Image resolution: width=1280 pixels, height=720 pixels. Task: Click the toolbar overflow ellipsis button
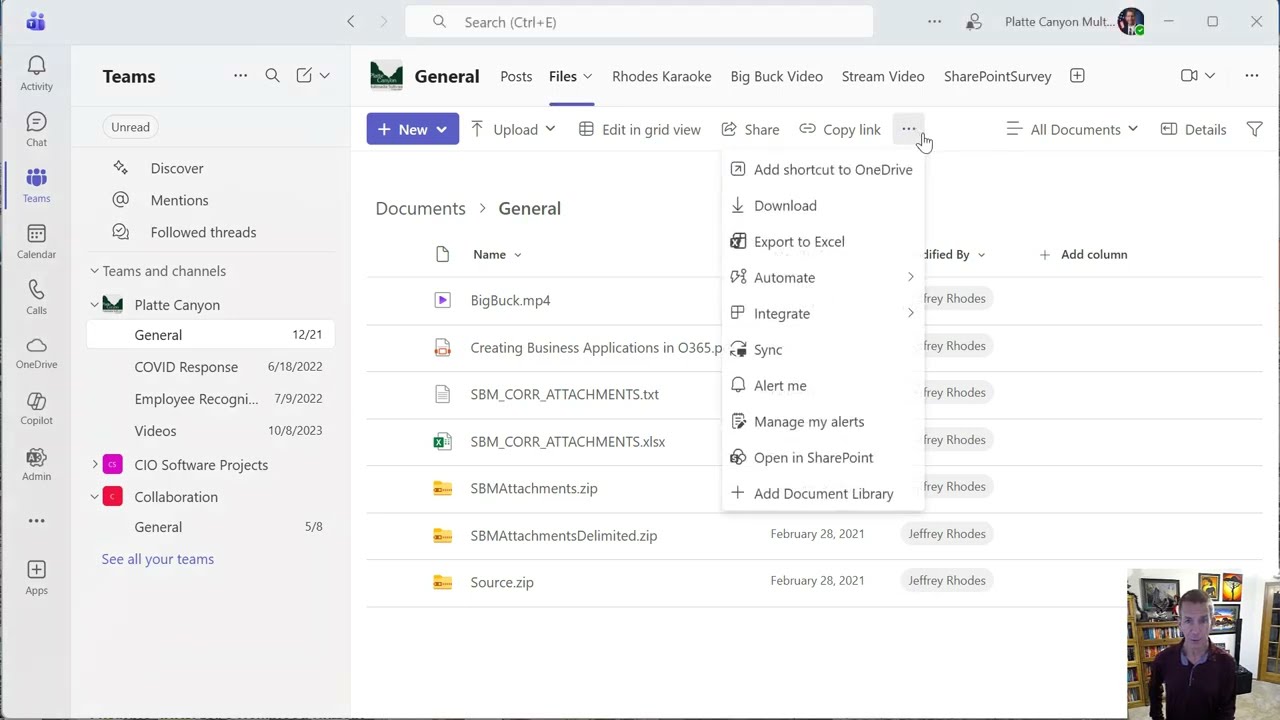click(x=908, y=129)
